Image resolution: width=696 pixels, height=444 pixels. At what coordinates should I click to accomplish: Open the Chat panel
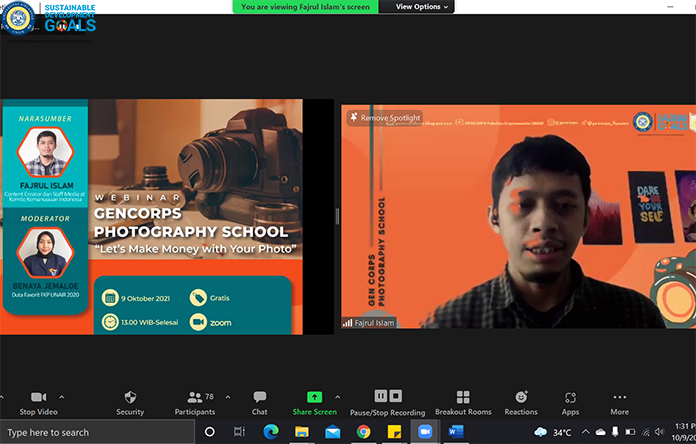click(x=260, y=398)
